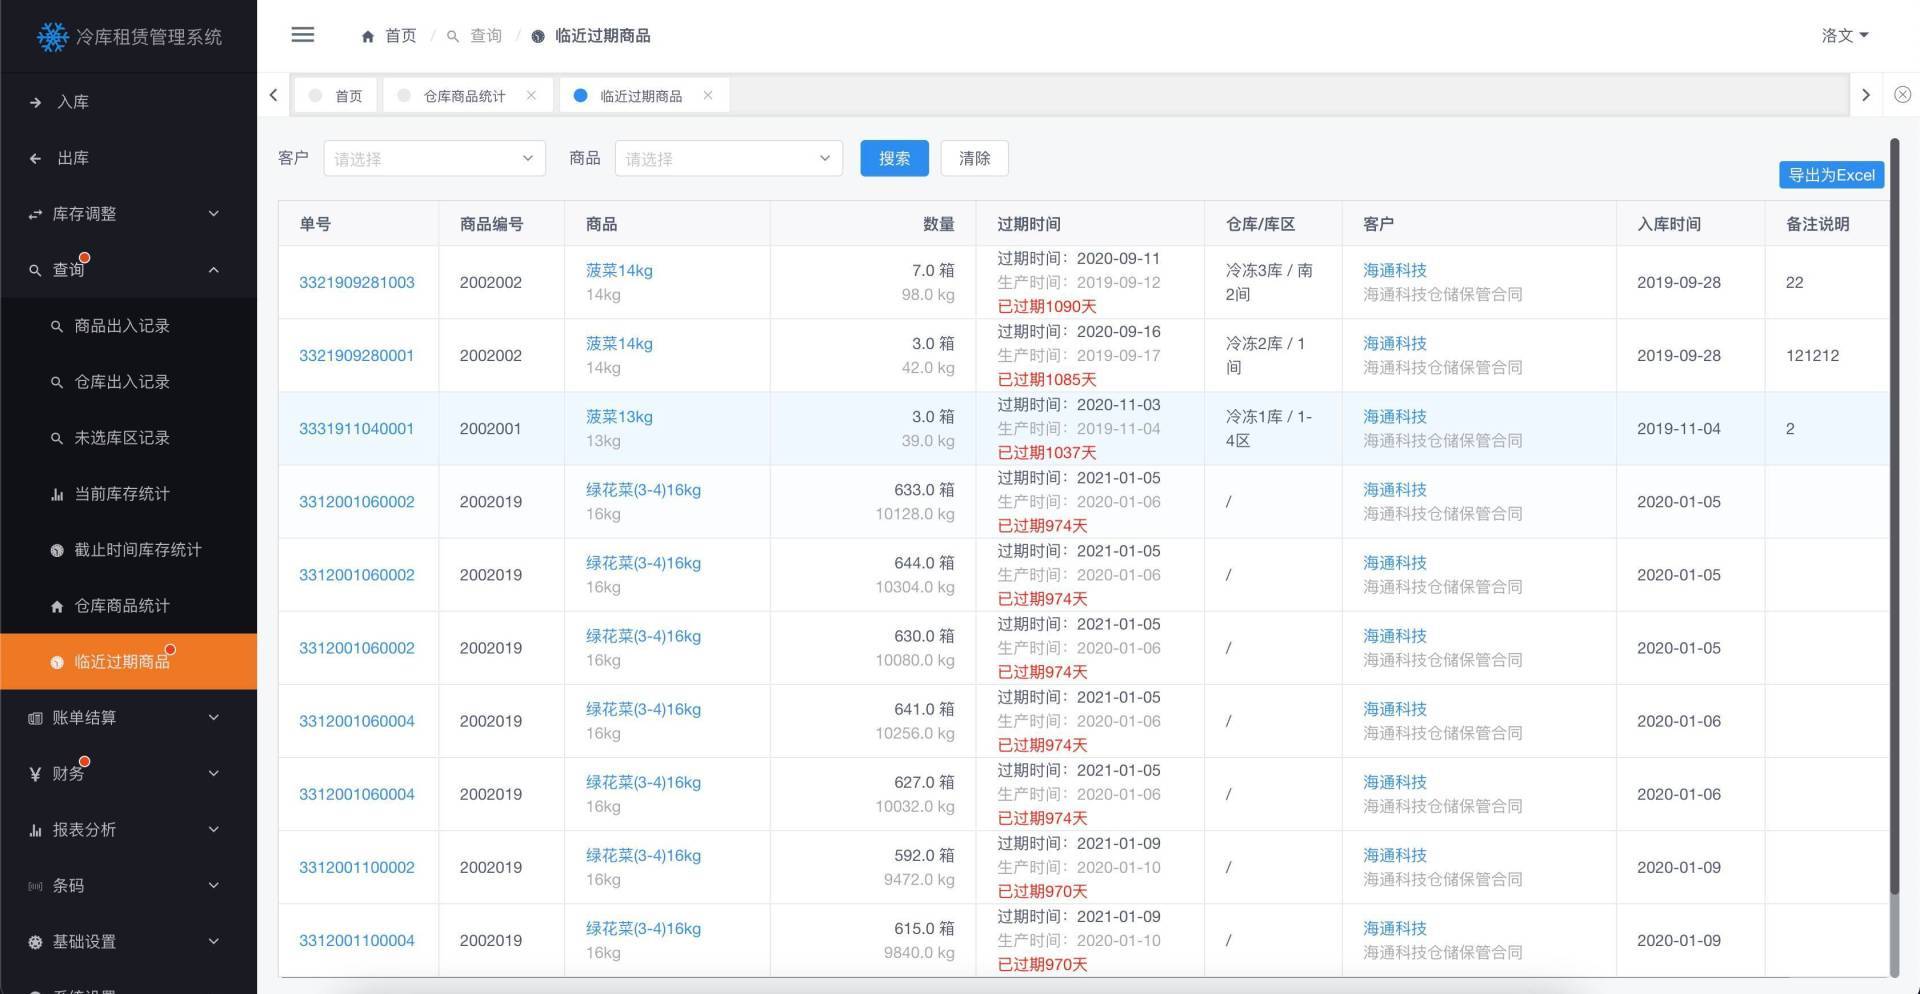Viewport: 1920px width, 994px height.
Task: Open the 洛文 user menu
Action: pyautogui.click(x=1844, y=35)
